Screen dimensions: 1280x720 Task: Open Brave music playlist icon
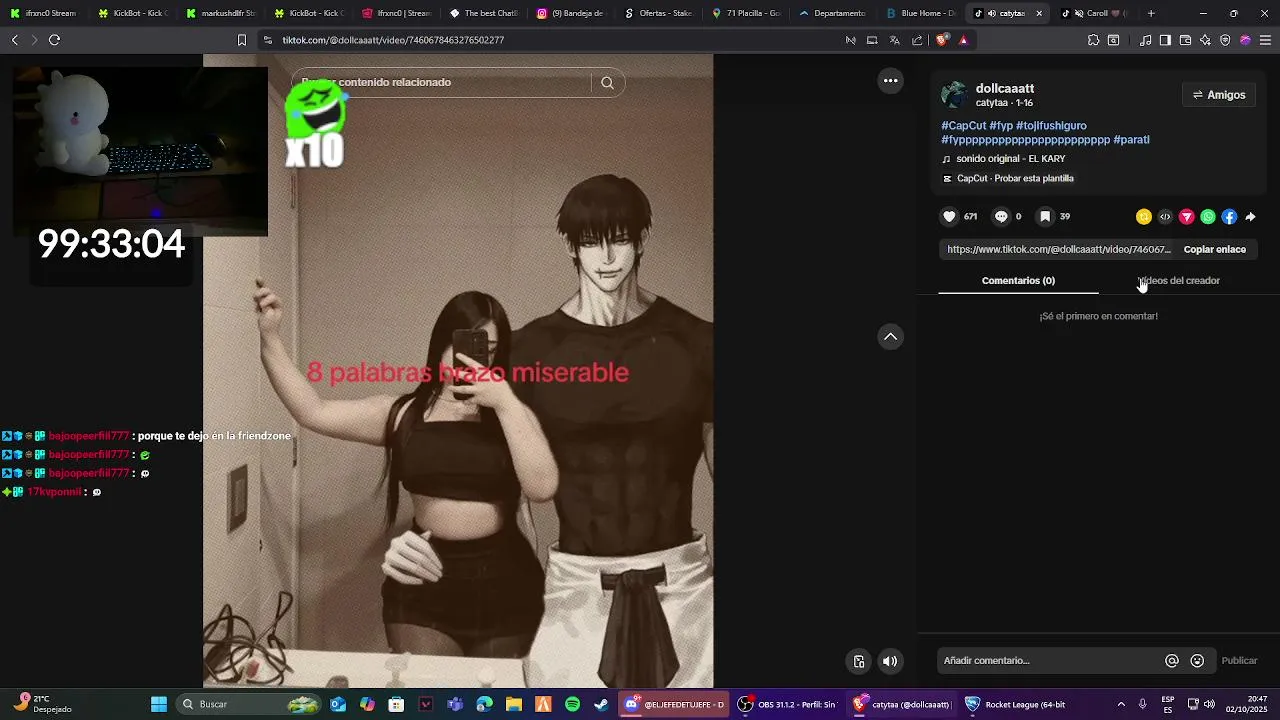point(1146,40)
